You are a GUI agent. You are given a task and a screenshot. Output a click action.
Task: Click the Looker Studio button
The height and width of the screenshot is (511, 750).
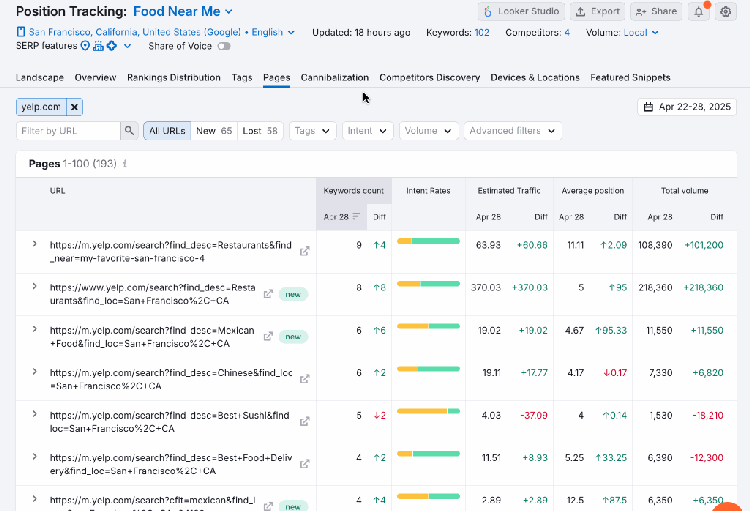pos(521,11)
